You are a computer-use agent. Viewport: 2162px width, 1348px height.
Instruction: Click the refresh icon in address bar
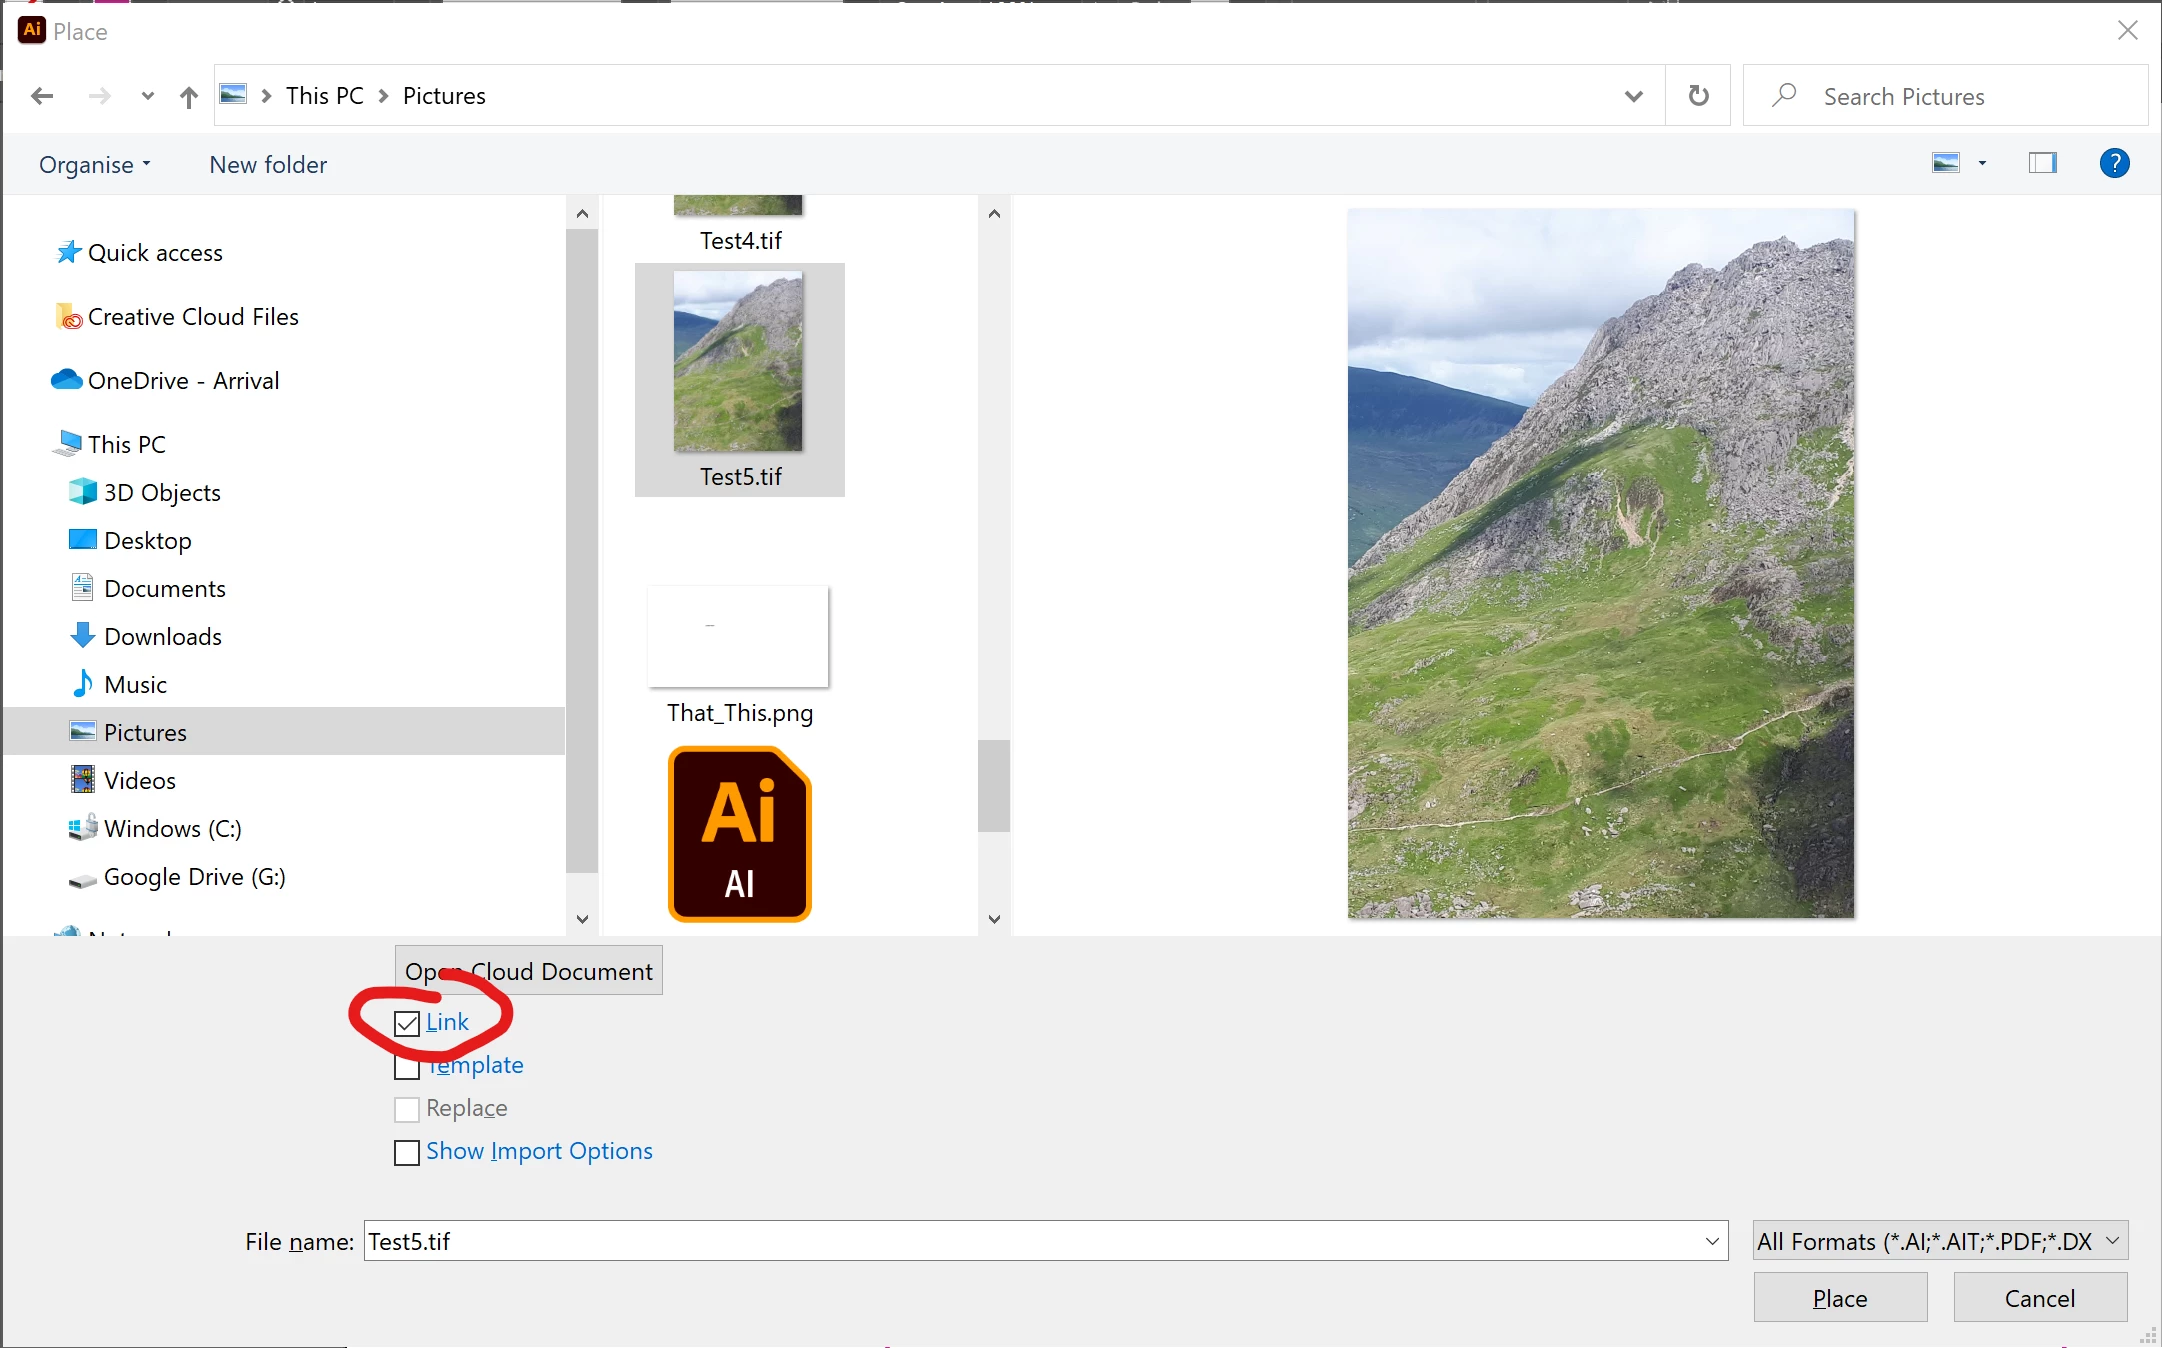coord(1698,96)
